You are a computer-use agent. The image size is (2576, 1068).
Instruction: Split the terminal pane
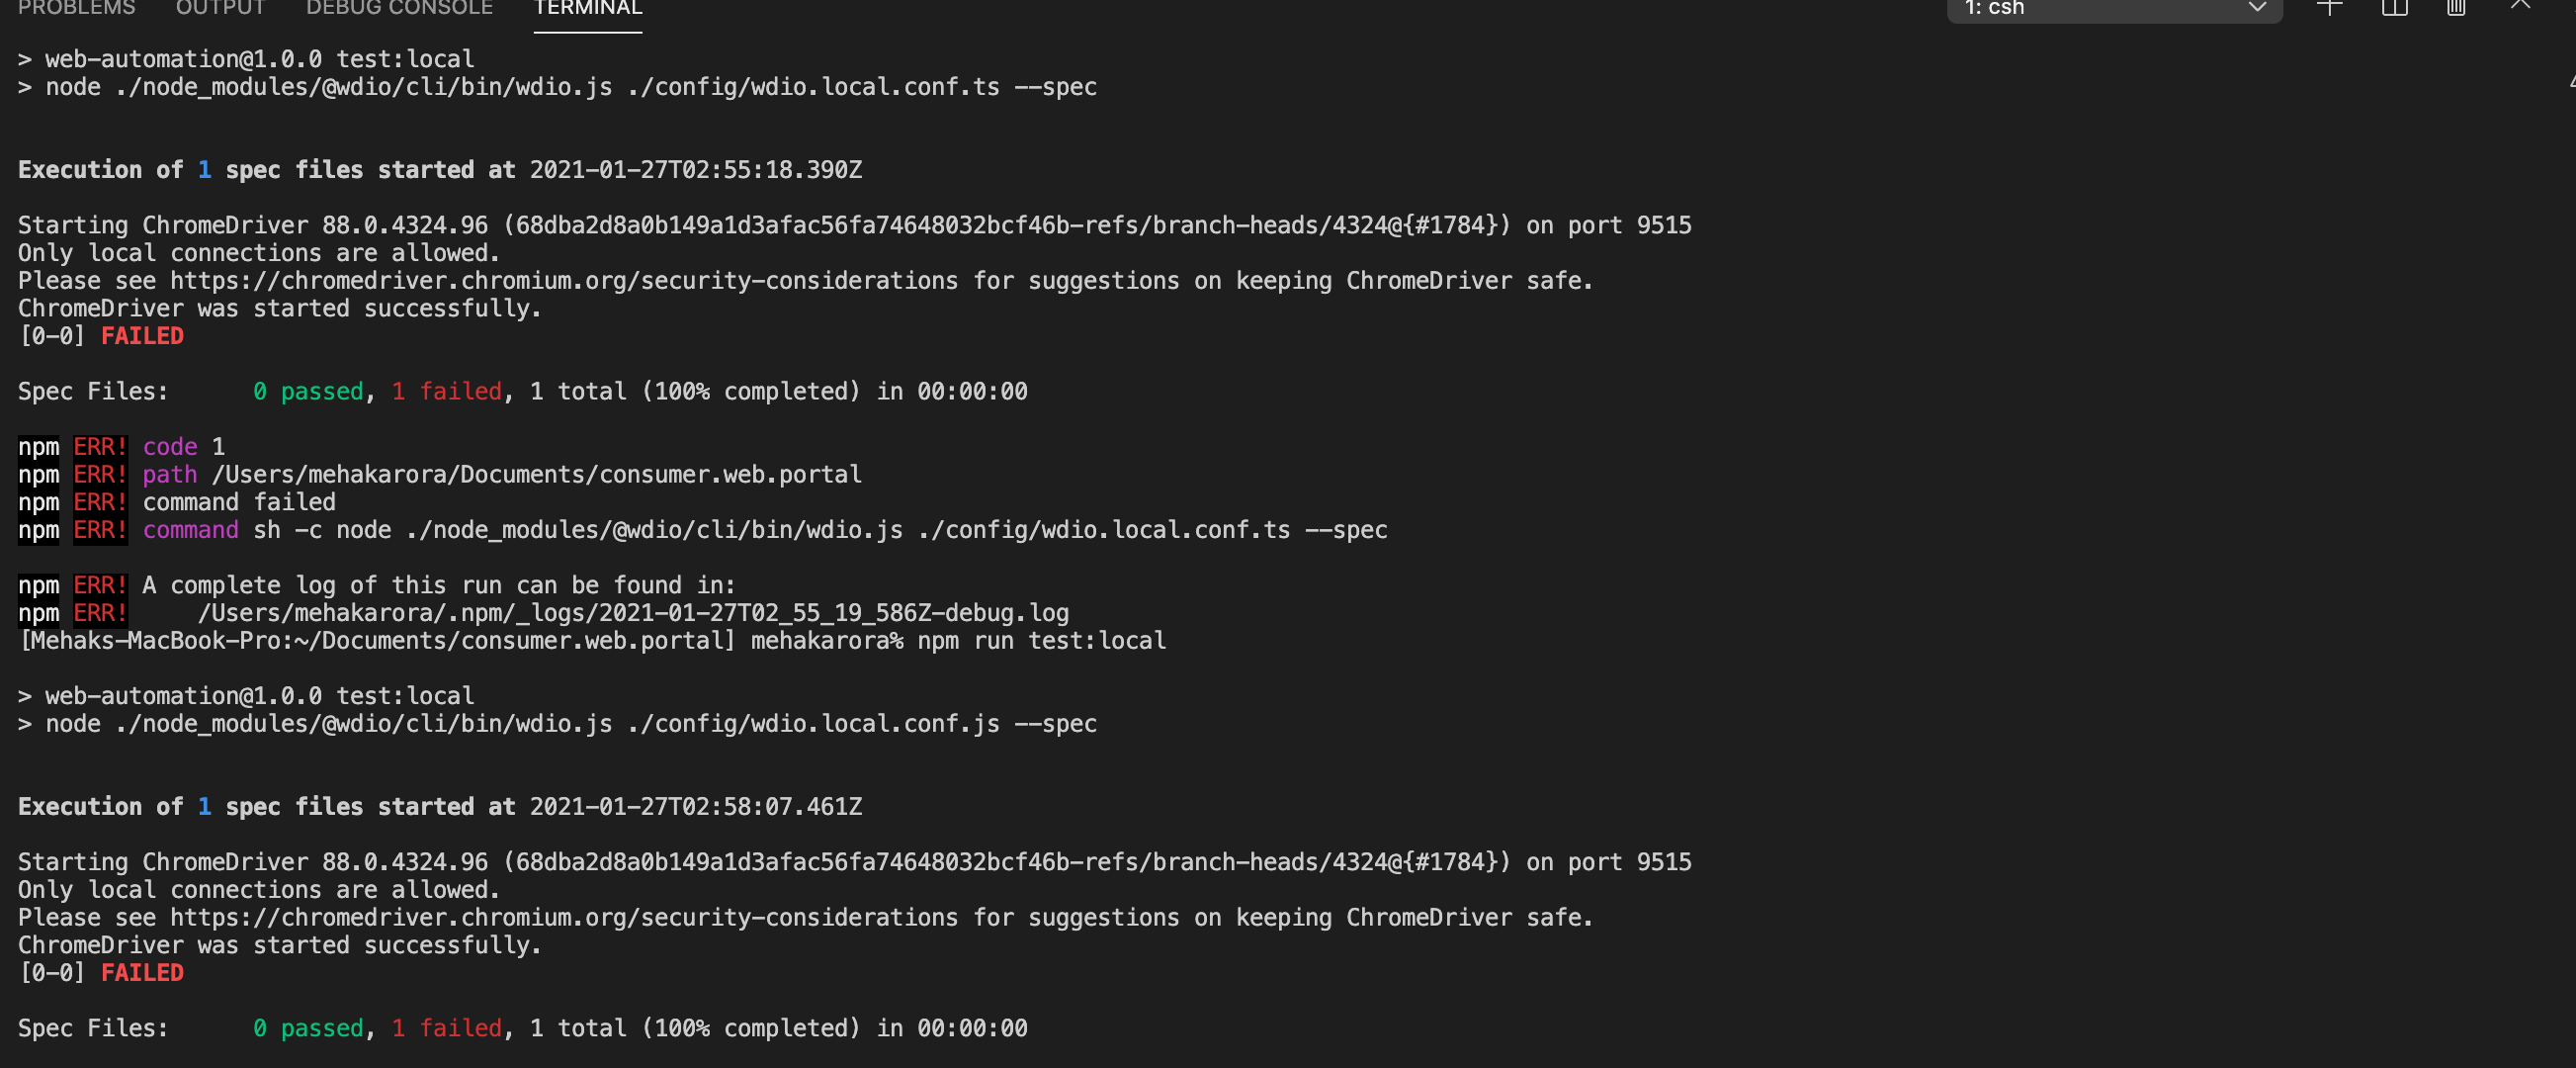coord(2394,7)
